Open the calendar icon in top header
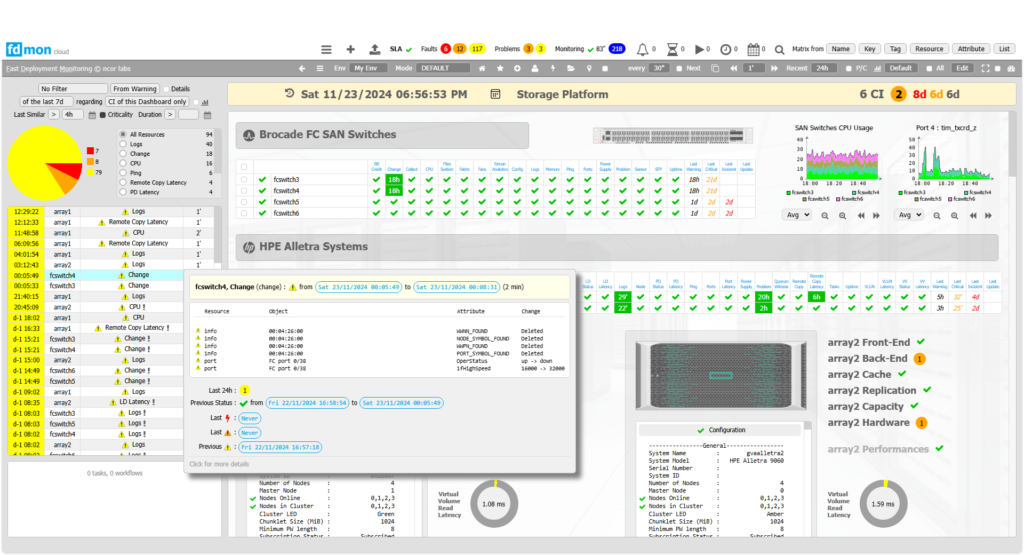This screenshot has height=555, width=1024. (x=753, y=49)
